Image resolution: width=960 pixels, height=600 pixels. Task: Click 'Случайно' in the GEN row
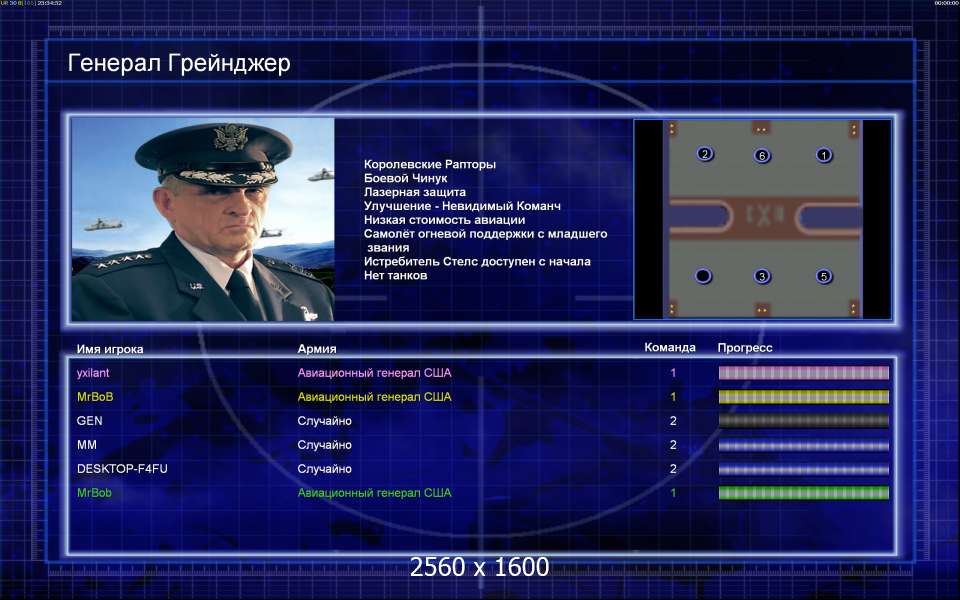pyautogui.click(x=324, y=421)
